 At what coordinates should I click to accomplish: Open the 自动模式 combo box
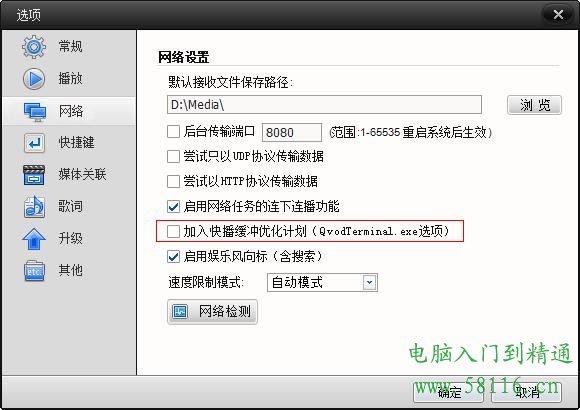point(322,283)
